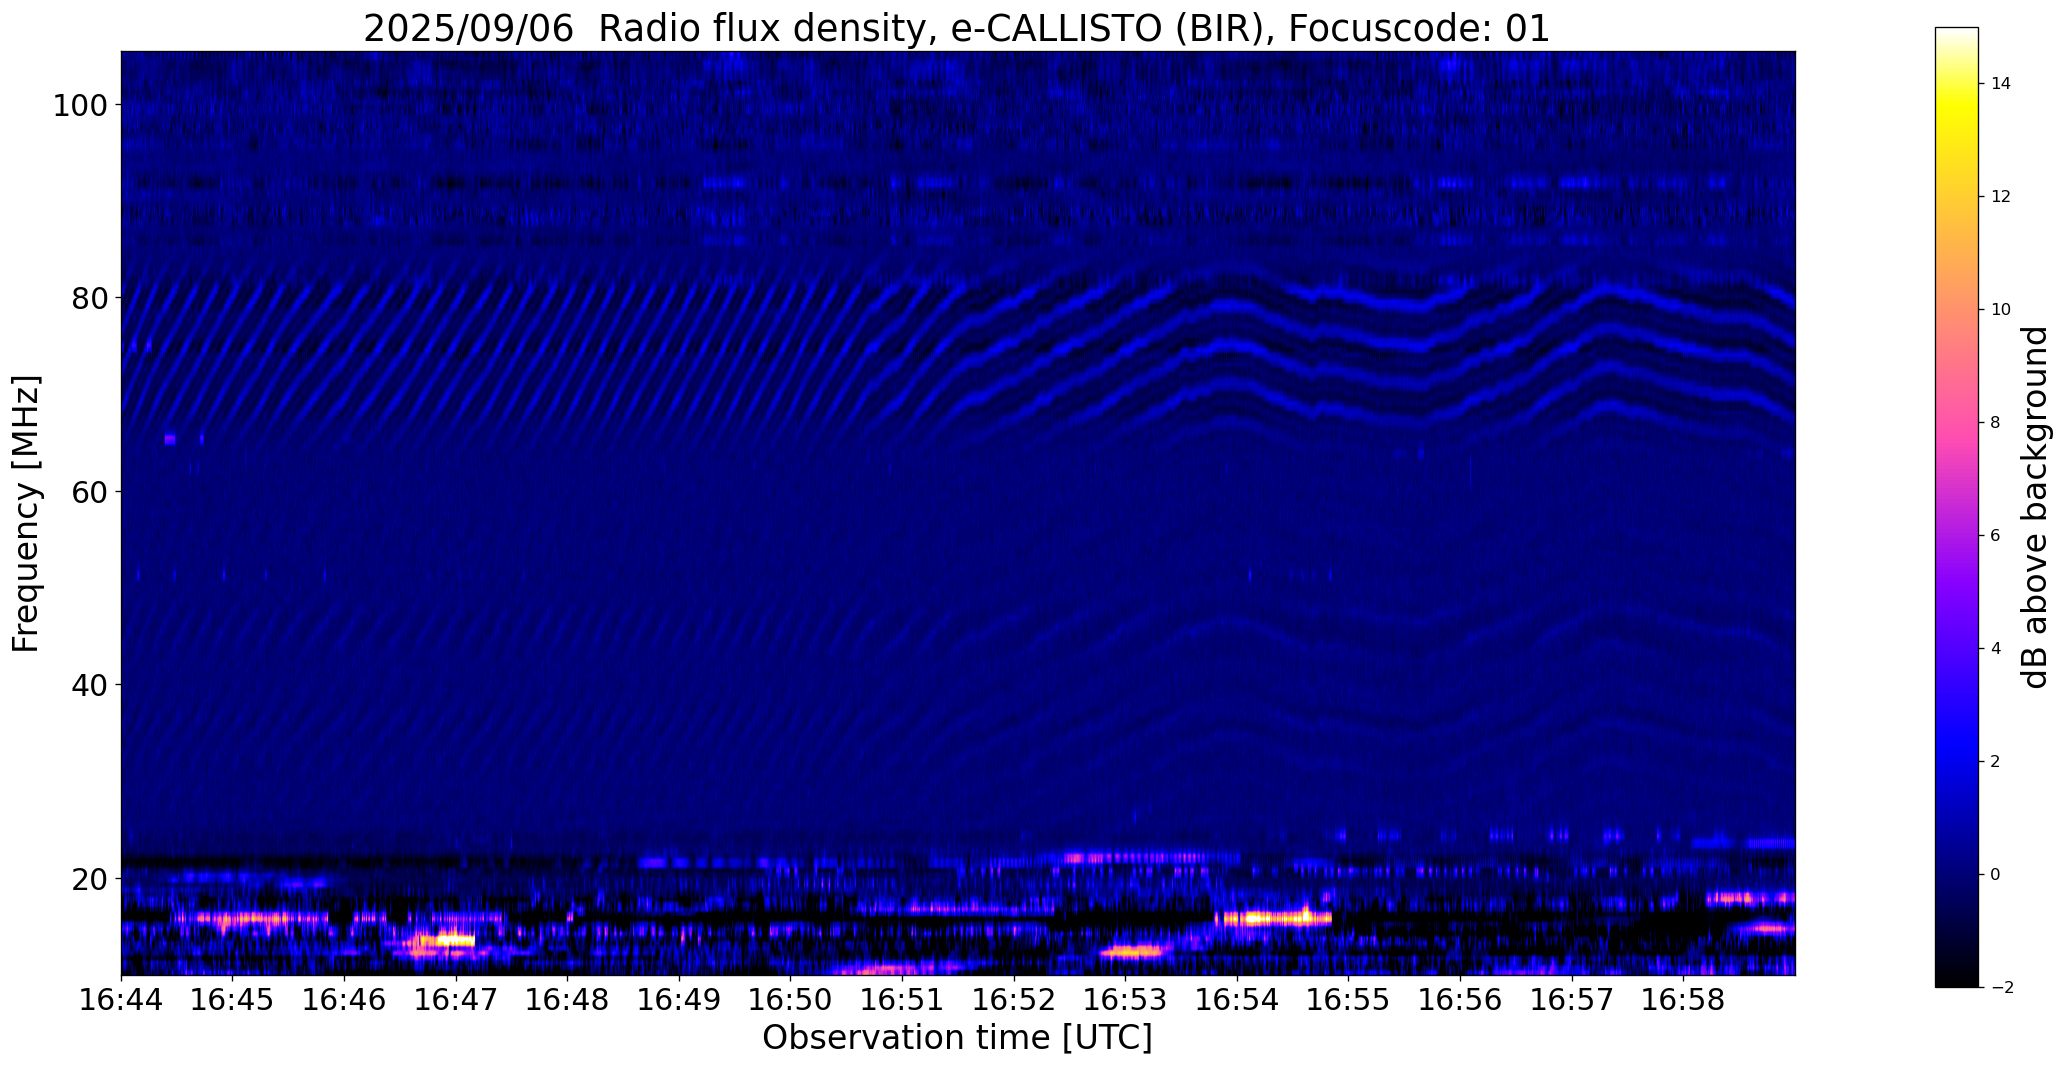Click the 16:48 time tick label
The image size is (2066, 1067).
pyautogui.click(x=567, y=999)
